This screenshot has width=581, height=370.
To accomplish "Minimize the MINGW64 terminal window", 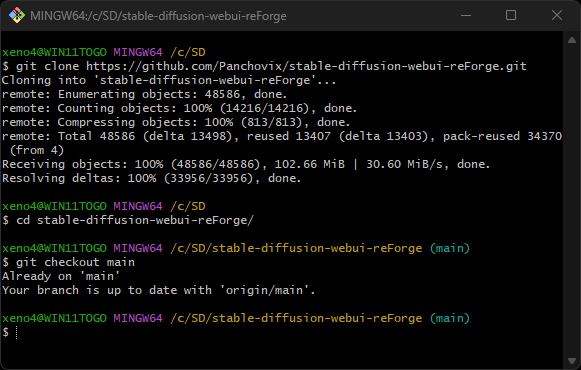I will [466, 16].
